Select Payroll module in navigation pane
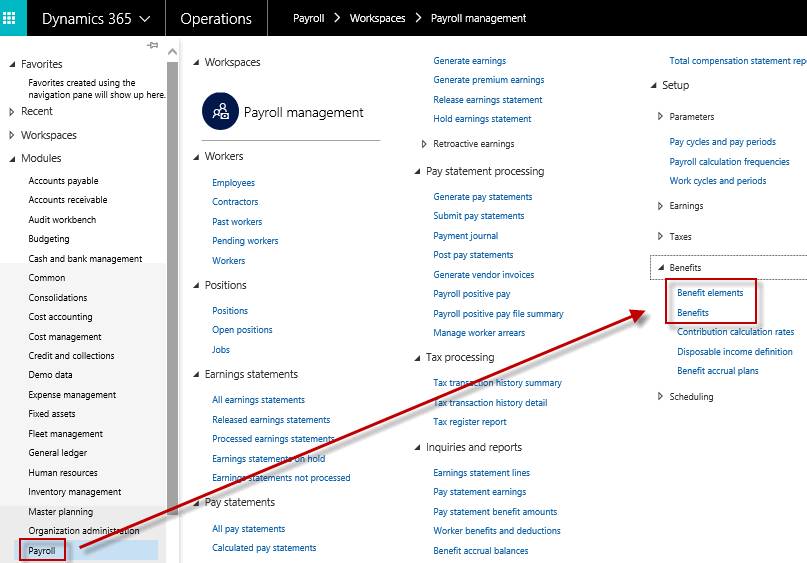Screen dimensions: 807x563 [x=42, y=551]
